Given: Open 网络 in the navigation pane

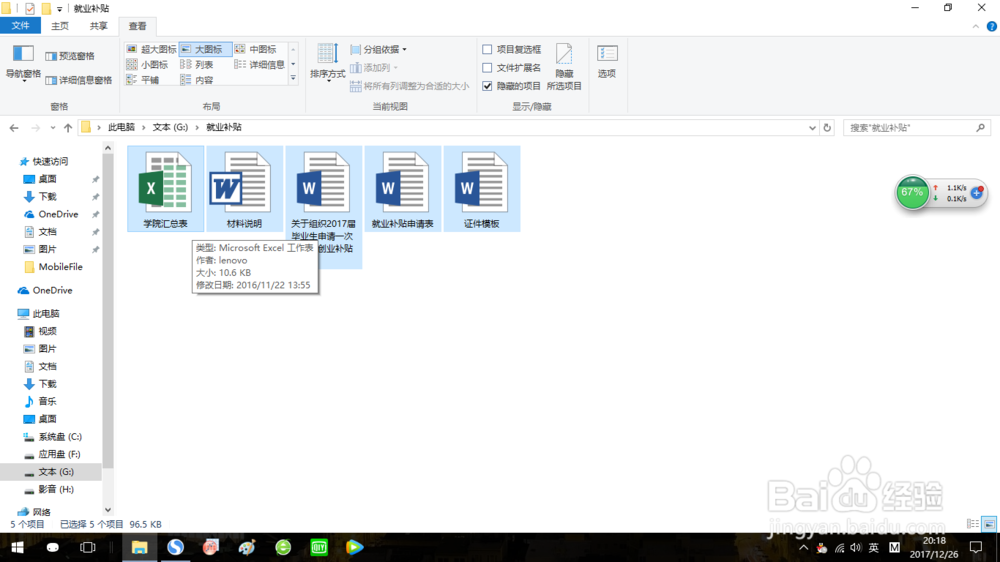Looking at the screenshot, I should tap(41, 512).
